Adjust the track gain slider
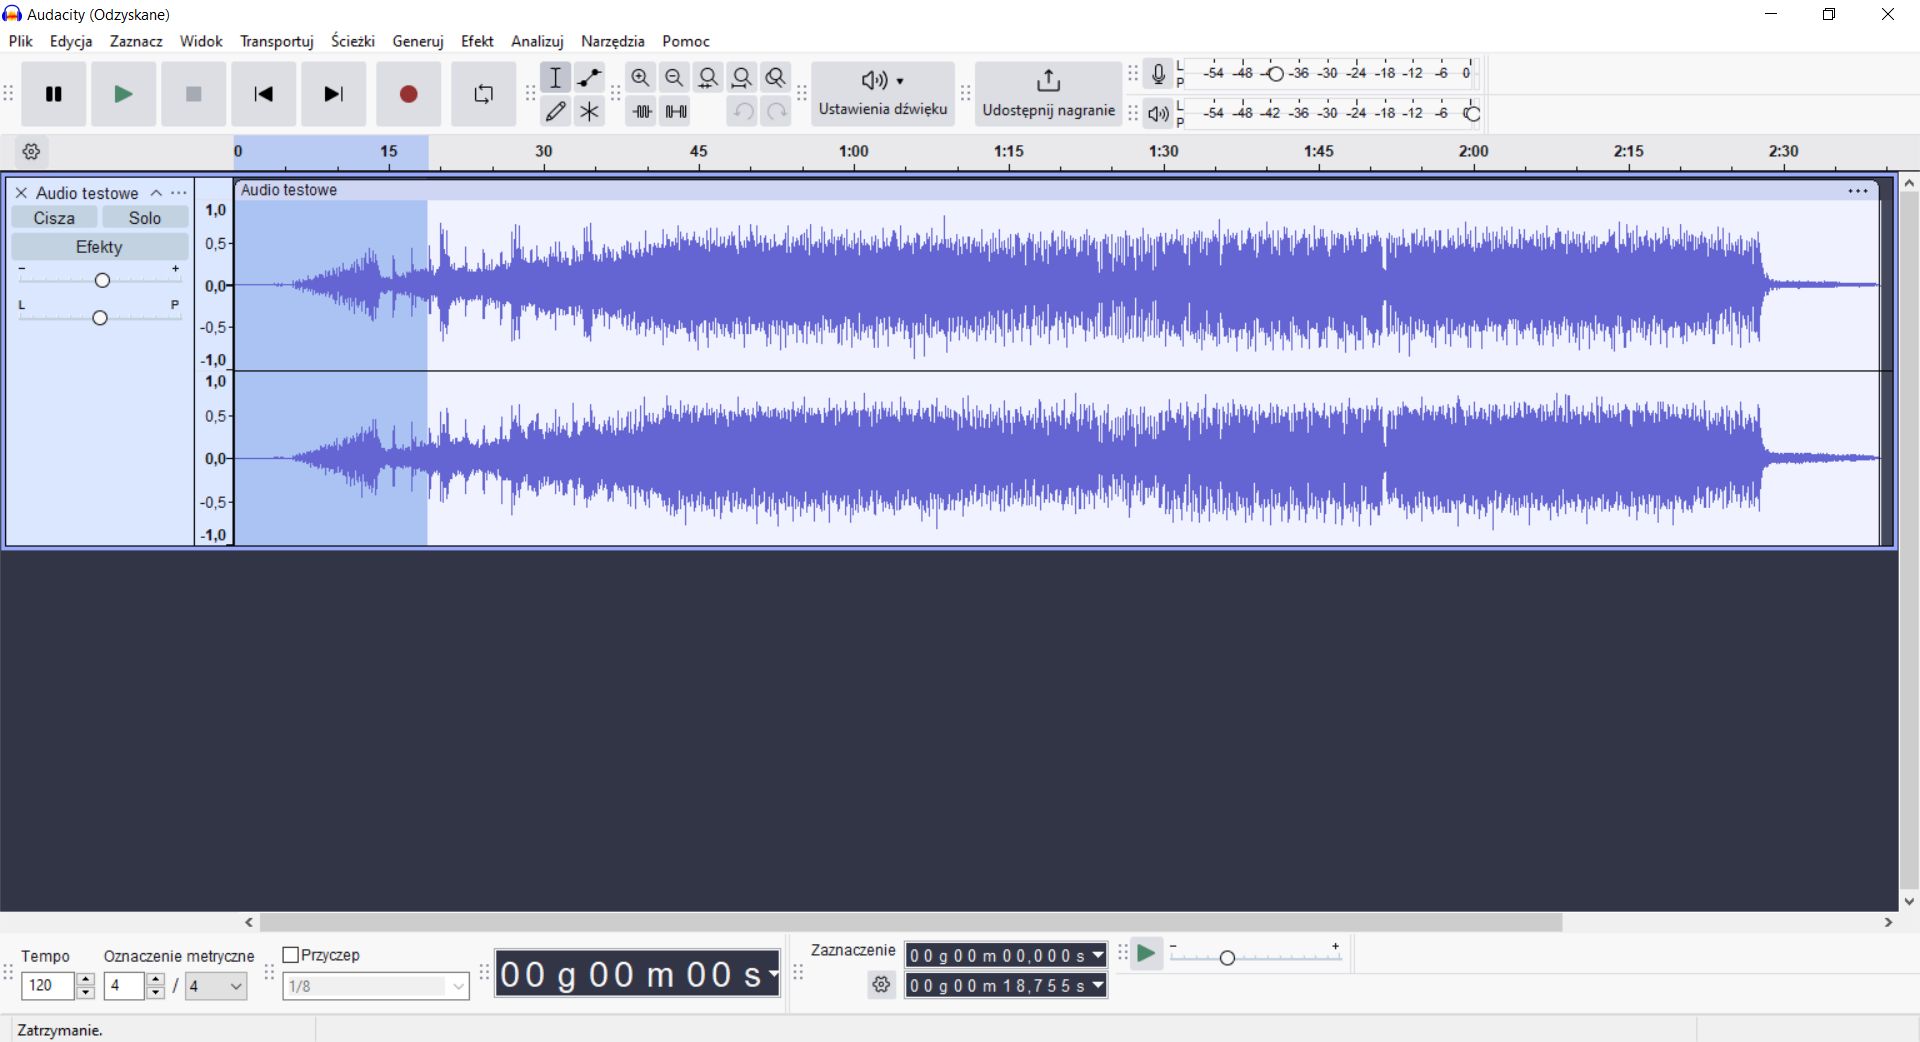This screenshot has width=1920, height=1042. click(100, 280)
